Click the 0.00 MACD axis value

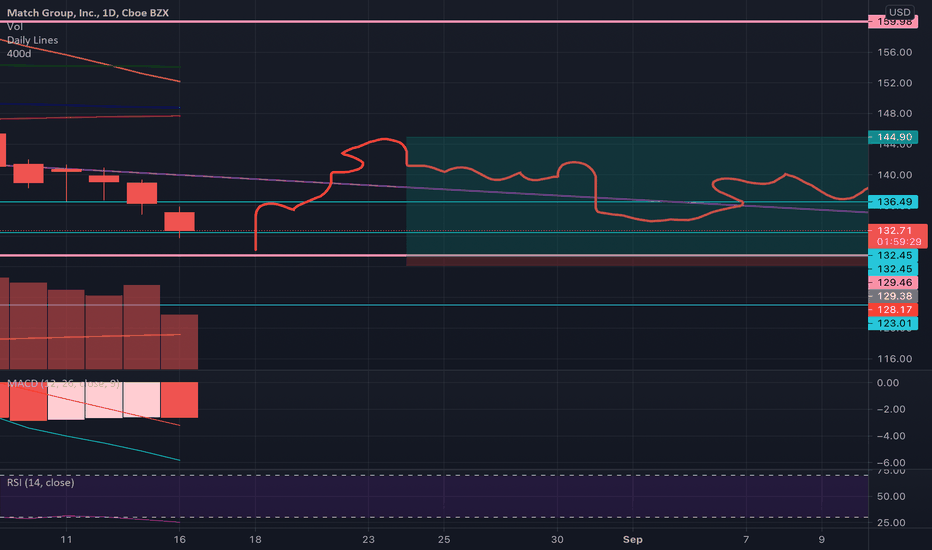pos(888,383)
